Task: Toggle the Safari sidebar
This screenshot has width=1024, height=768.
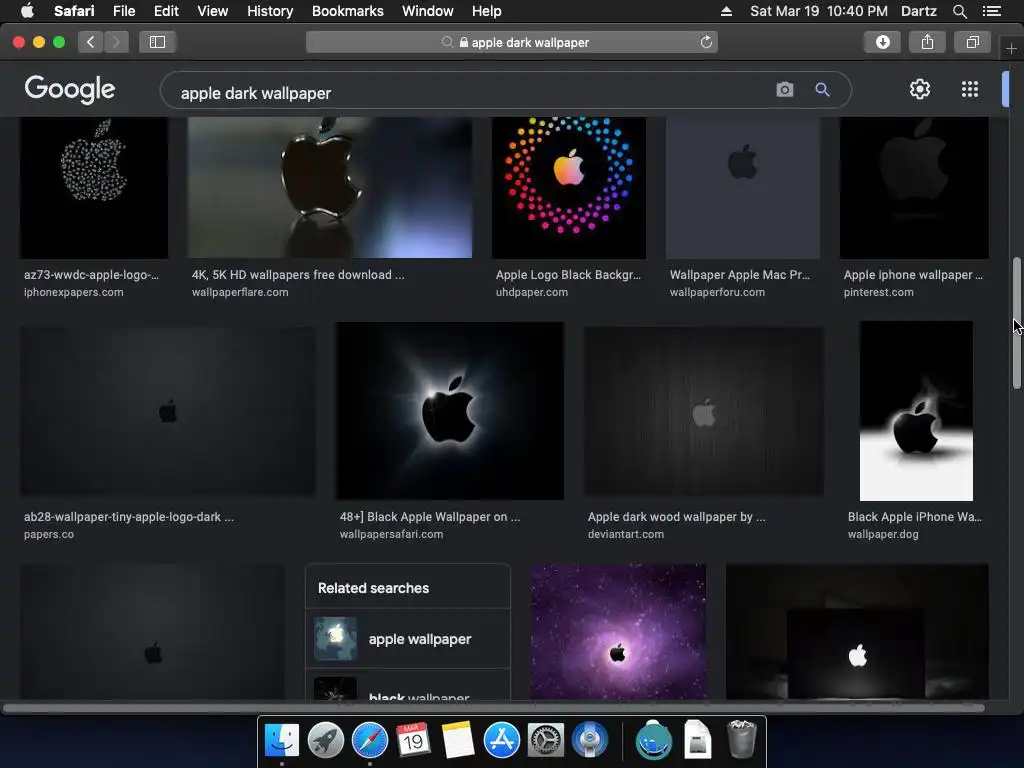Action: point(157,42)
